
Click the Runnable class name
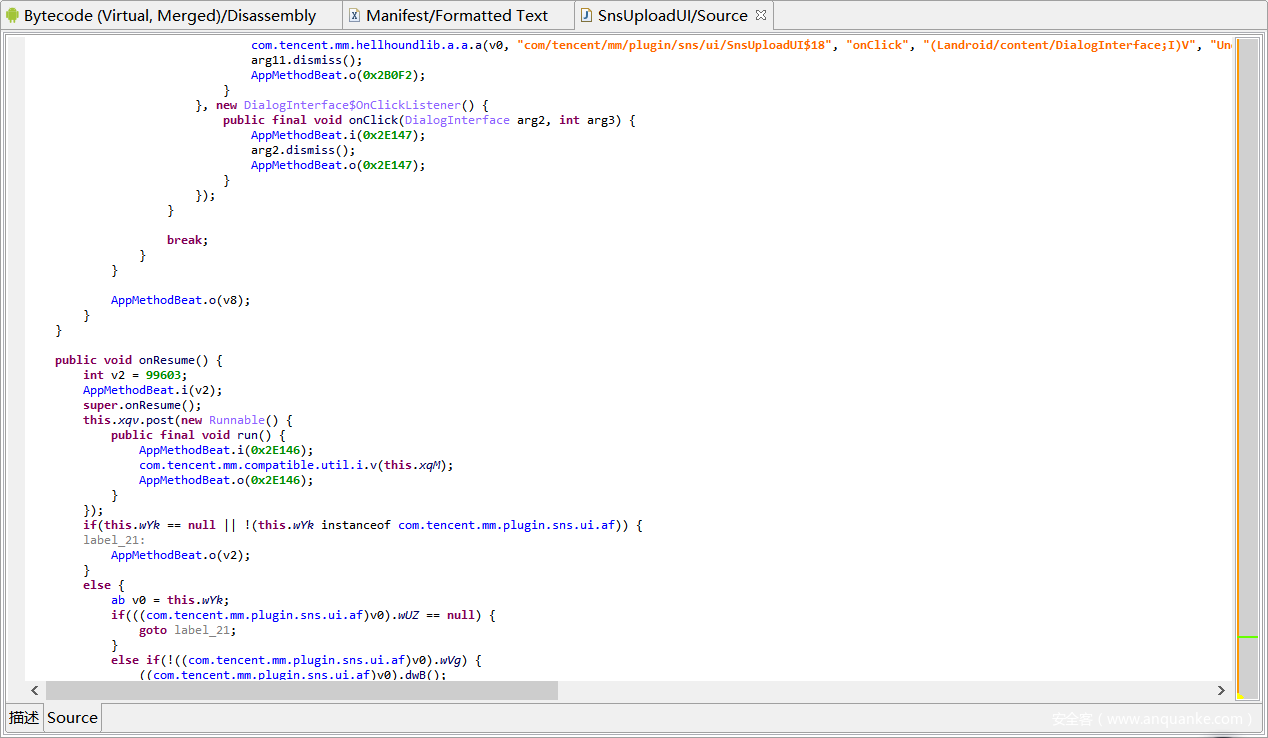(x=236, y=420)
